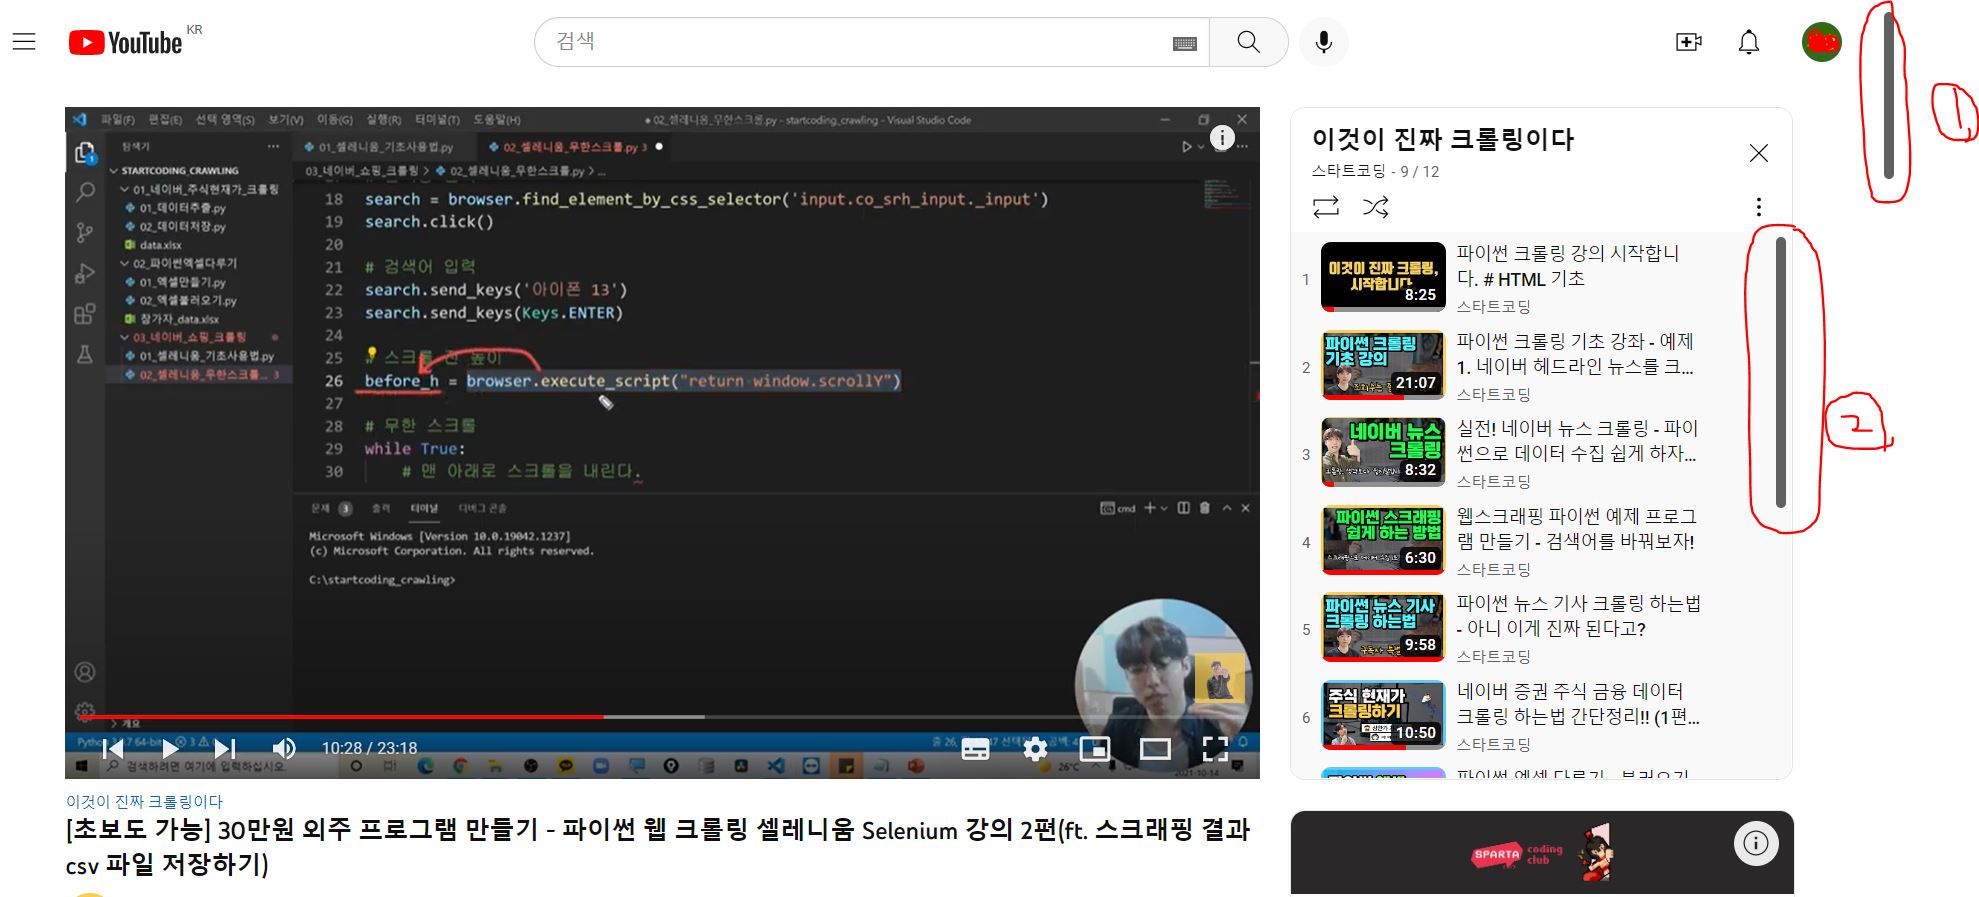1979x897 pixels.
Task: Open the YouTube guide hamburger menu
Action: click(24, 42)
